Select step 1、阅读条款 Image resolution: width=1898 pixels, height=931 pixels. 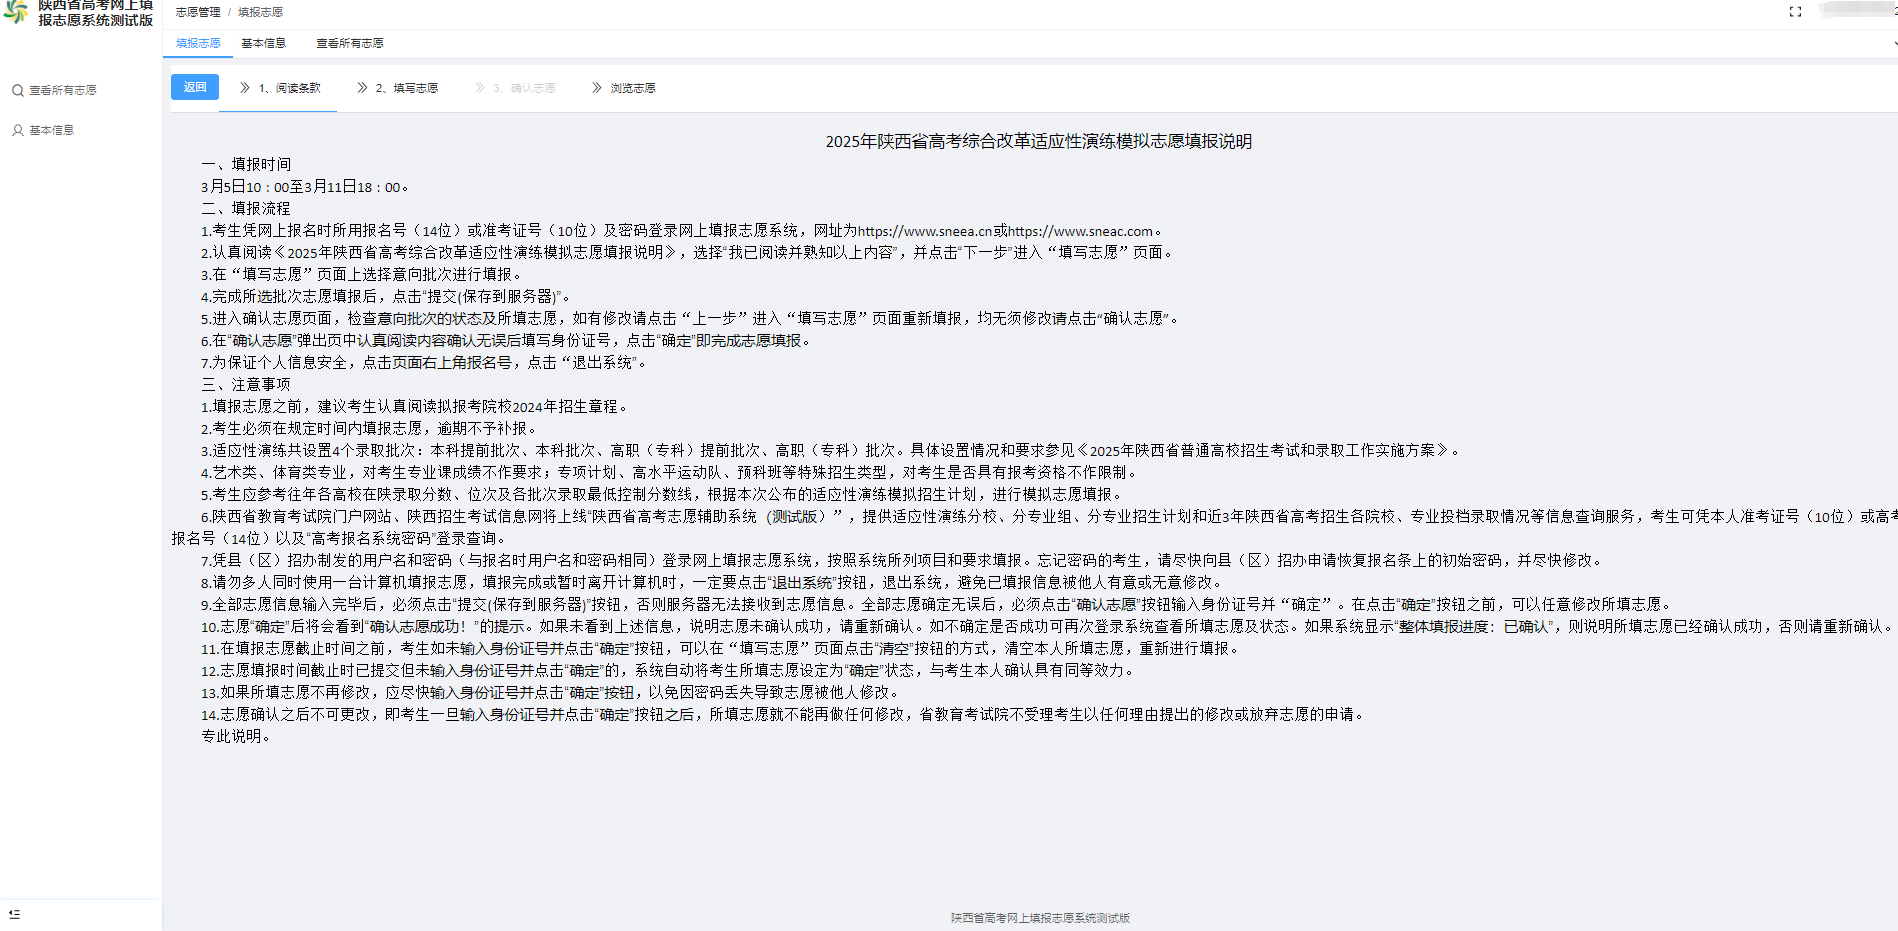coord(289,88)
